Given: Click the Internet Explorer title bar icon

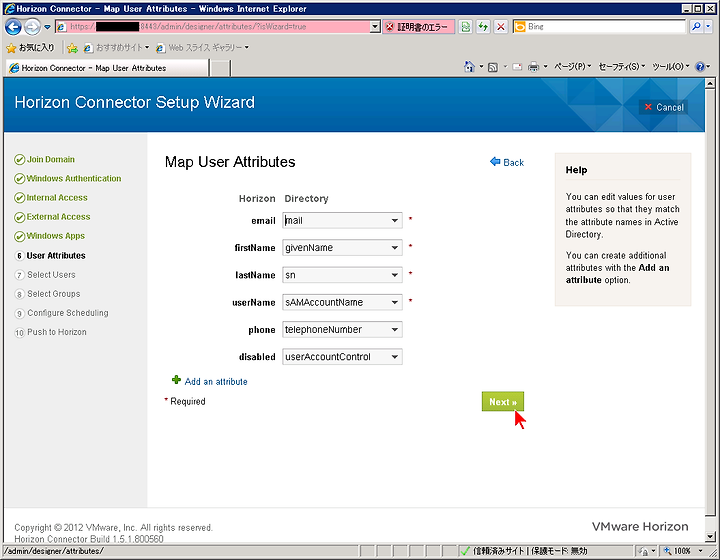Looking at the screenshot, I should (9, 8).
